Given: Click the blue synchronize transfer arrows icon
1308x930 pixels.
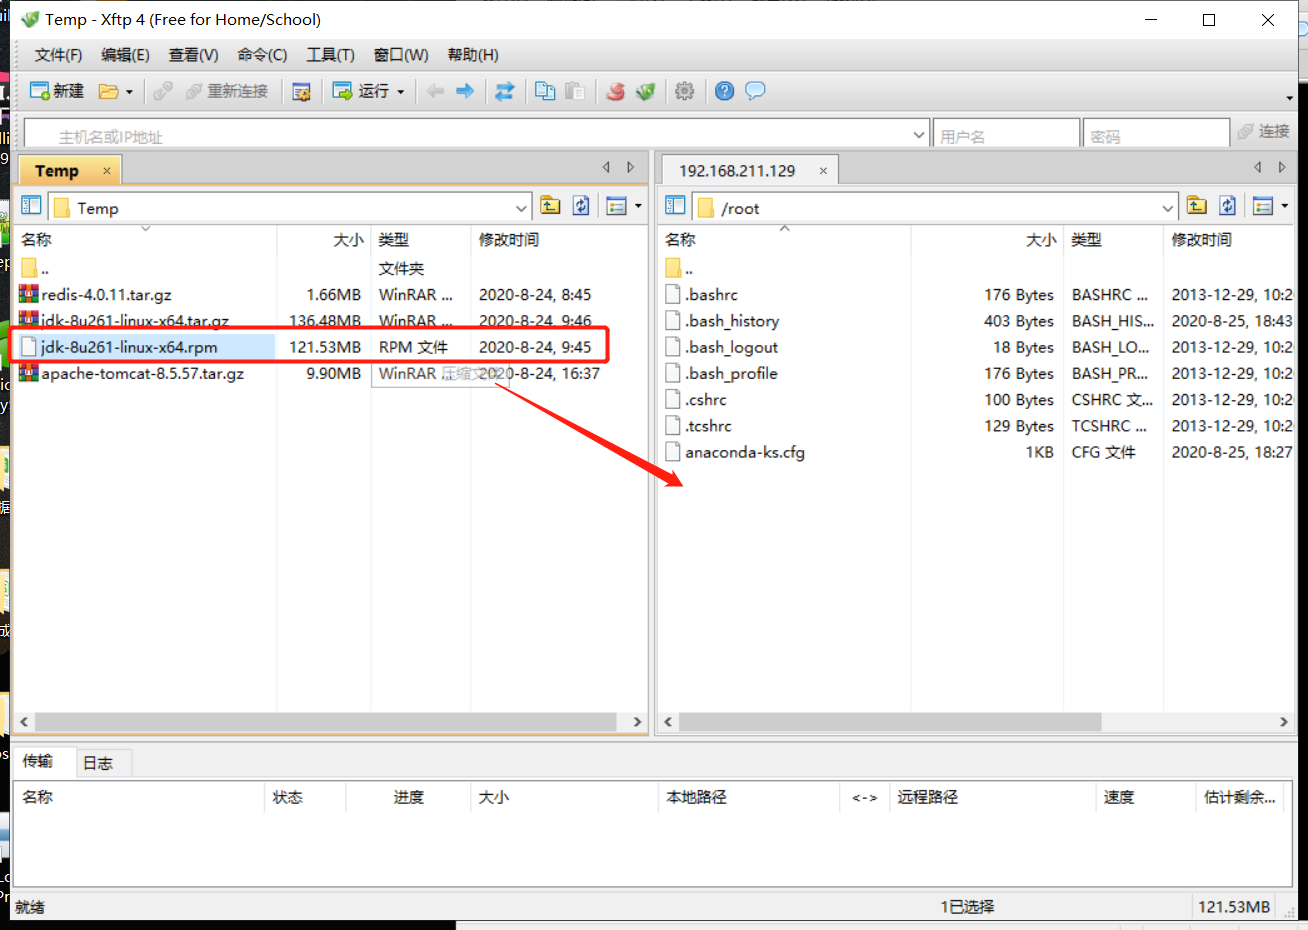Looking at the screenshot, I should 505,91.
